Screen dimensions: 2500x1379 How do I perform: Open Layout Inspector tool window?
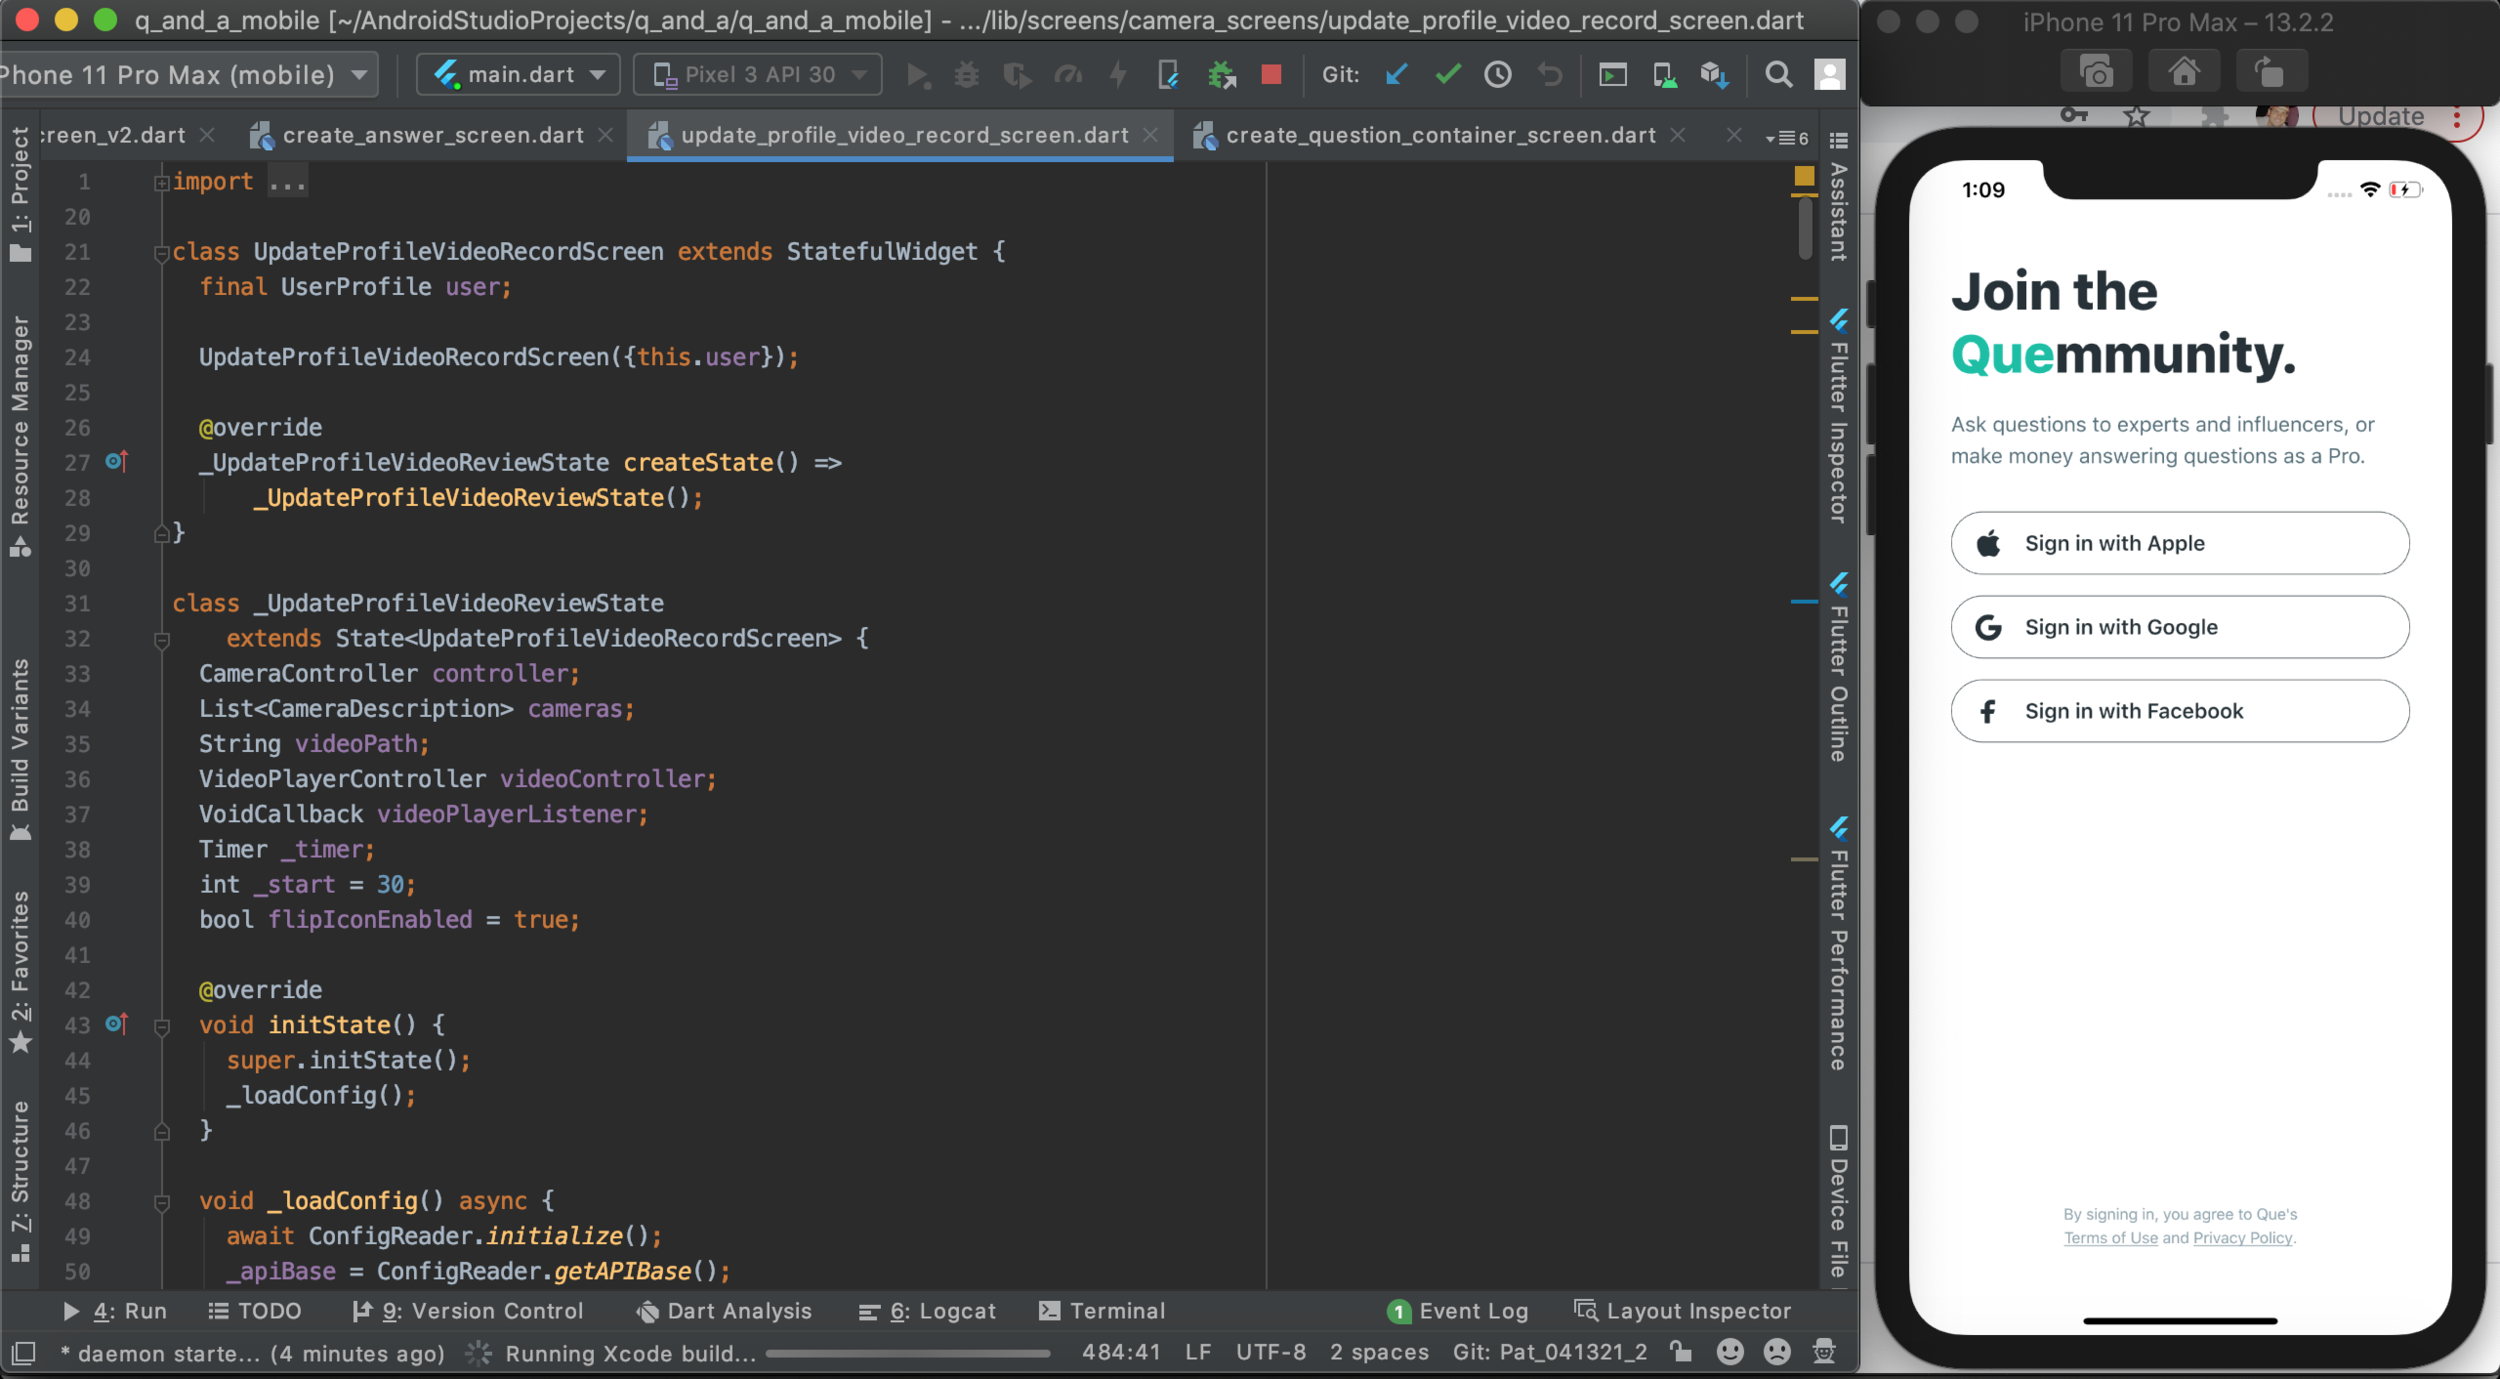coord(1682,1311)
